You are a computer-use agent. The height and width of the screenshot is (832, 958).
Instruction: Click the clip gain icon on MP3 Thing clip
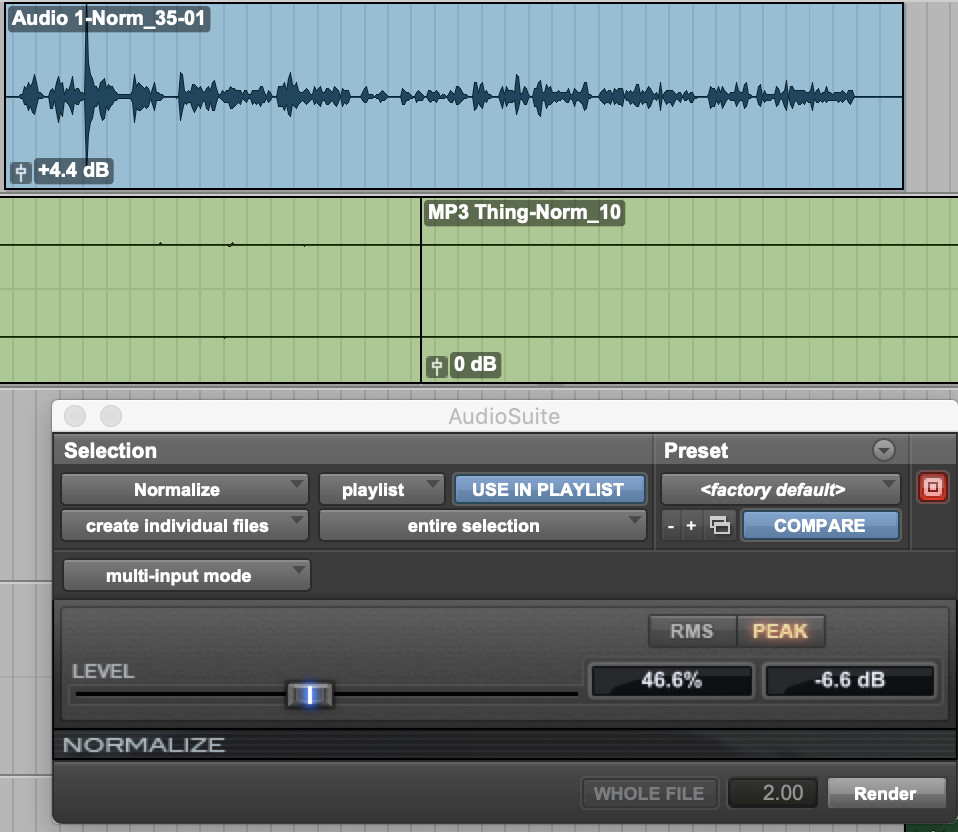436,366
